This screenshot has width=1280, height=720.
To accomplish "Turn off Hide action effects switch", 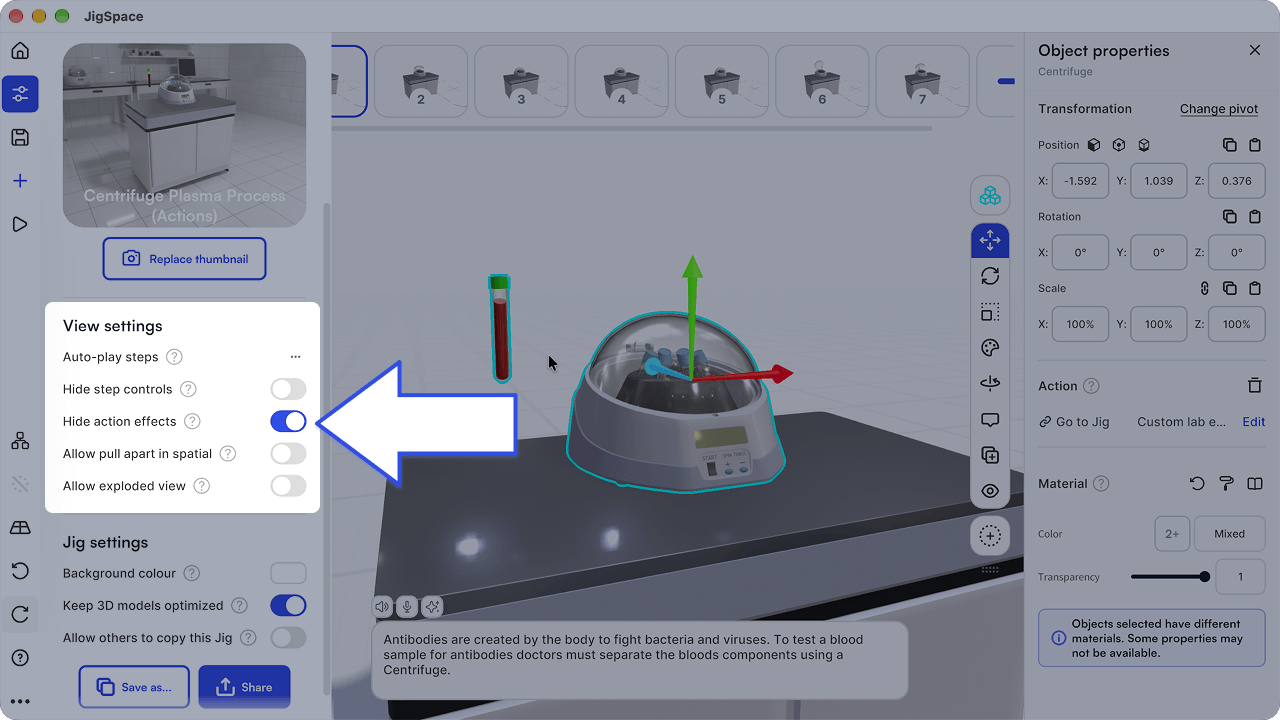I will coord(288,421).
